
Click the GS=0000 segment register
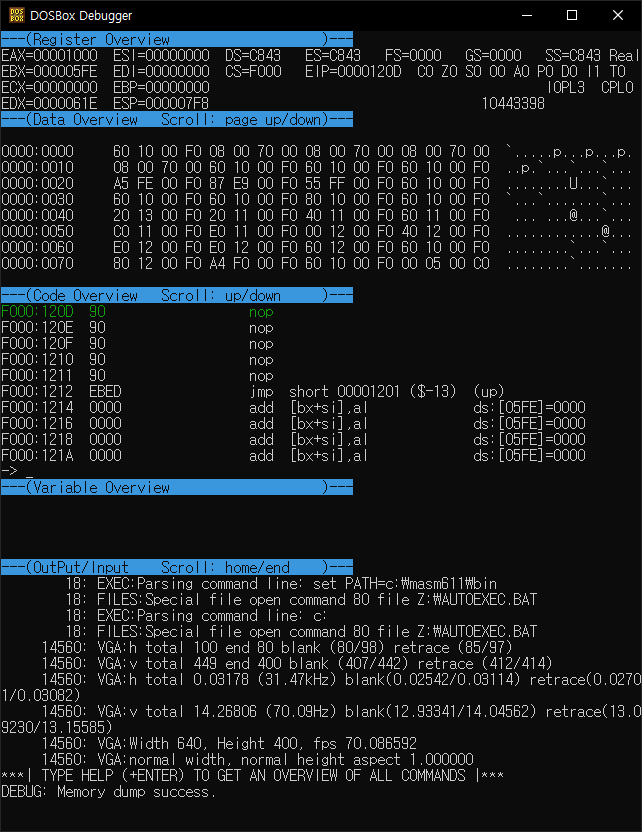493,55
